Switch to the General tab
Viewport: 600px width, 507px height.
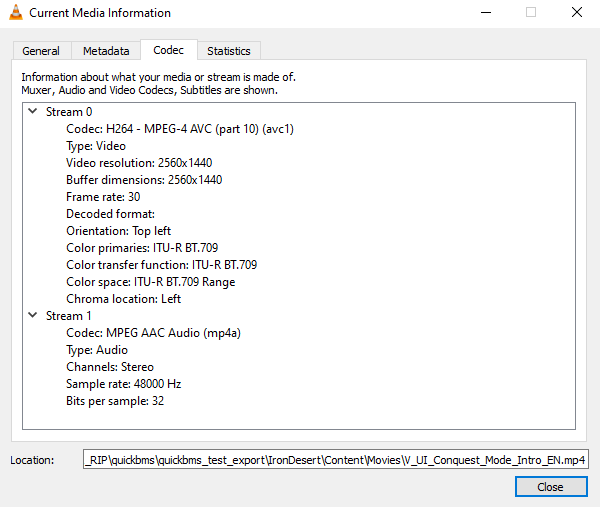click(41, 51)
